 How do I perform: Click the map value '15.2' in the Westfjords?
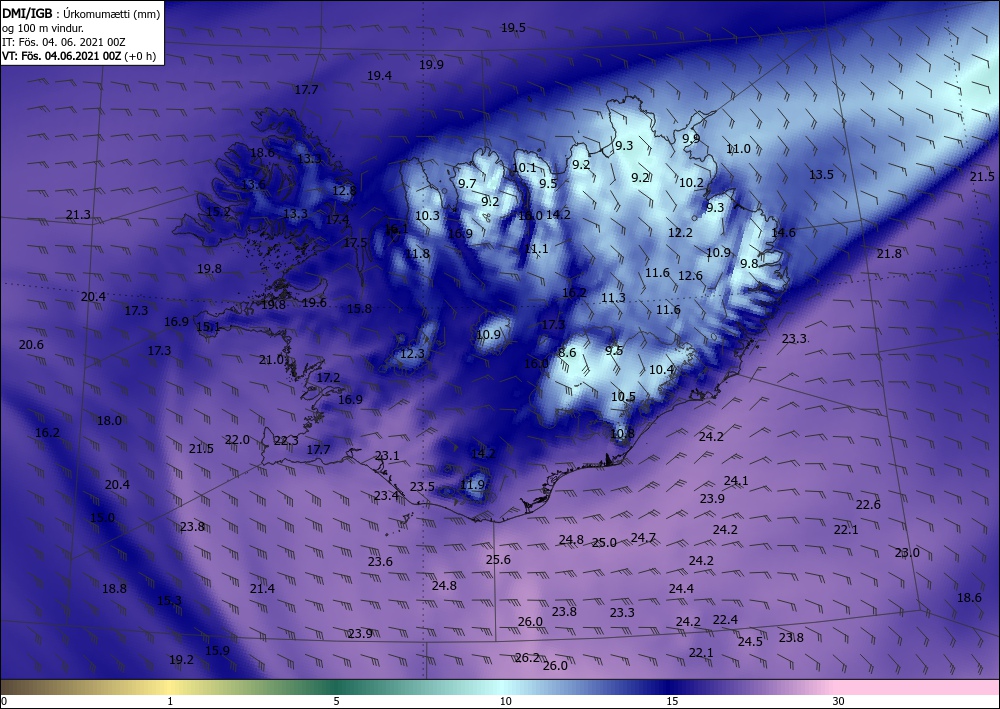pyautogui.click(x=218, y=212)
